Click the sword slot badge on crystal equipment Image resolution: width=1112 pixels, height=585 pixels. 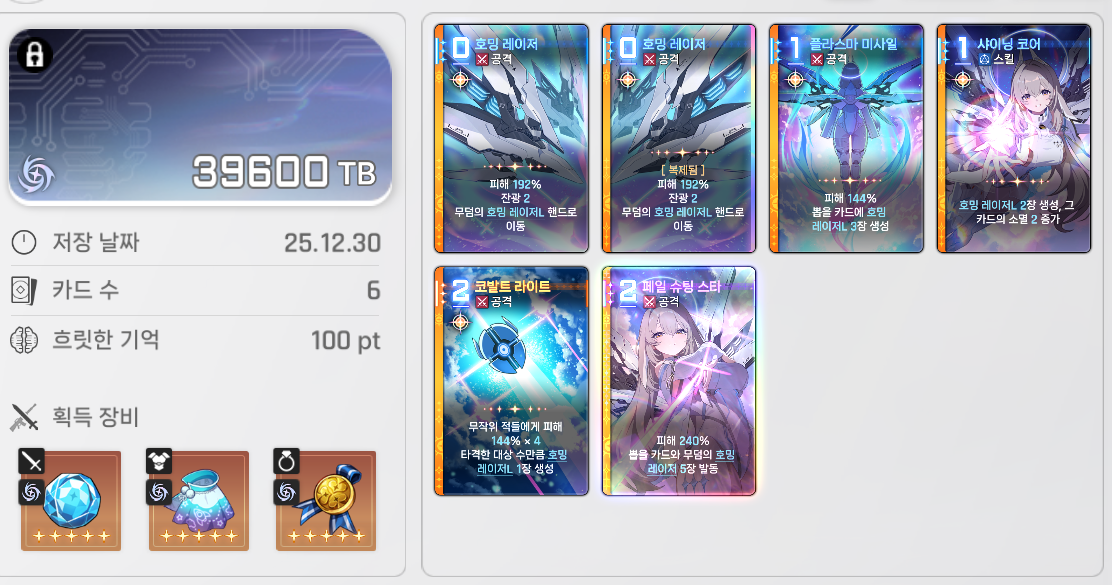(31, 462)
